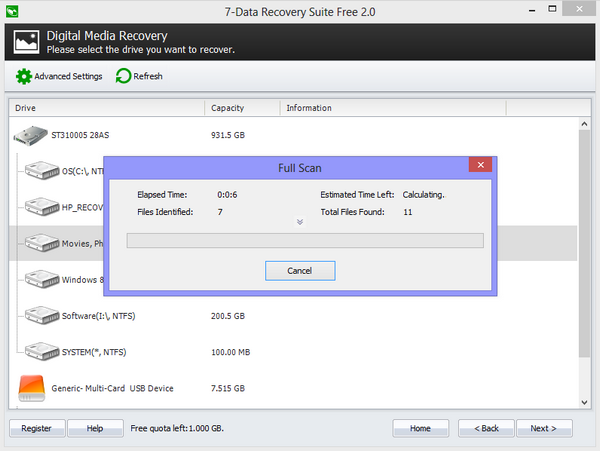600x451 pixels.
Task: Minimize the 7-Data Recovery window
Action: pos(532,10)
